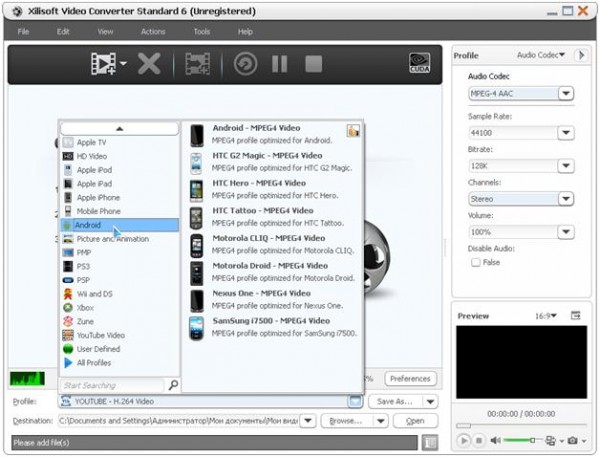Select Apple iPad category

[x=120, y=184]
